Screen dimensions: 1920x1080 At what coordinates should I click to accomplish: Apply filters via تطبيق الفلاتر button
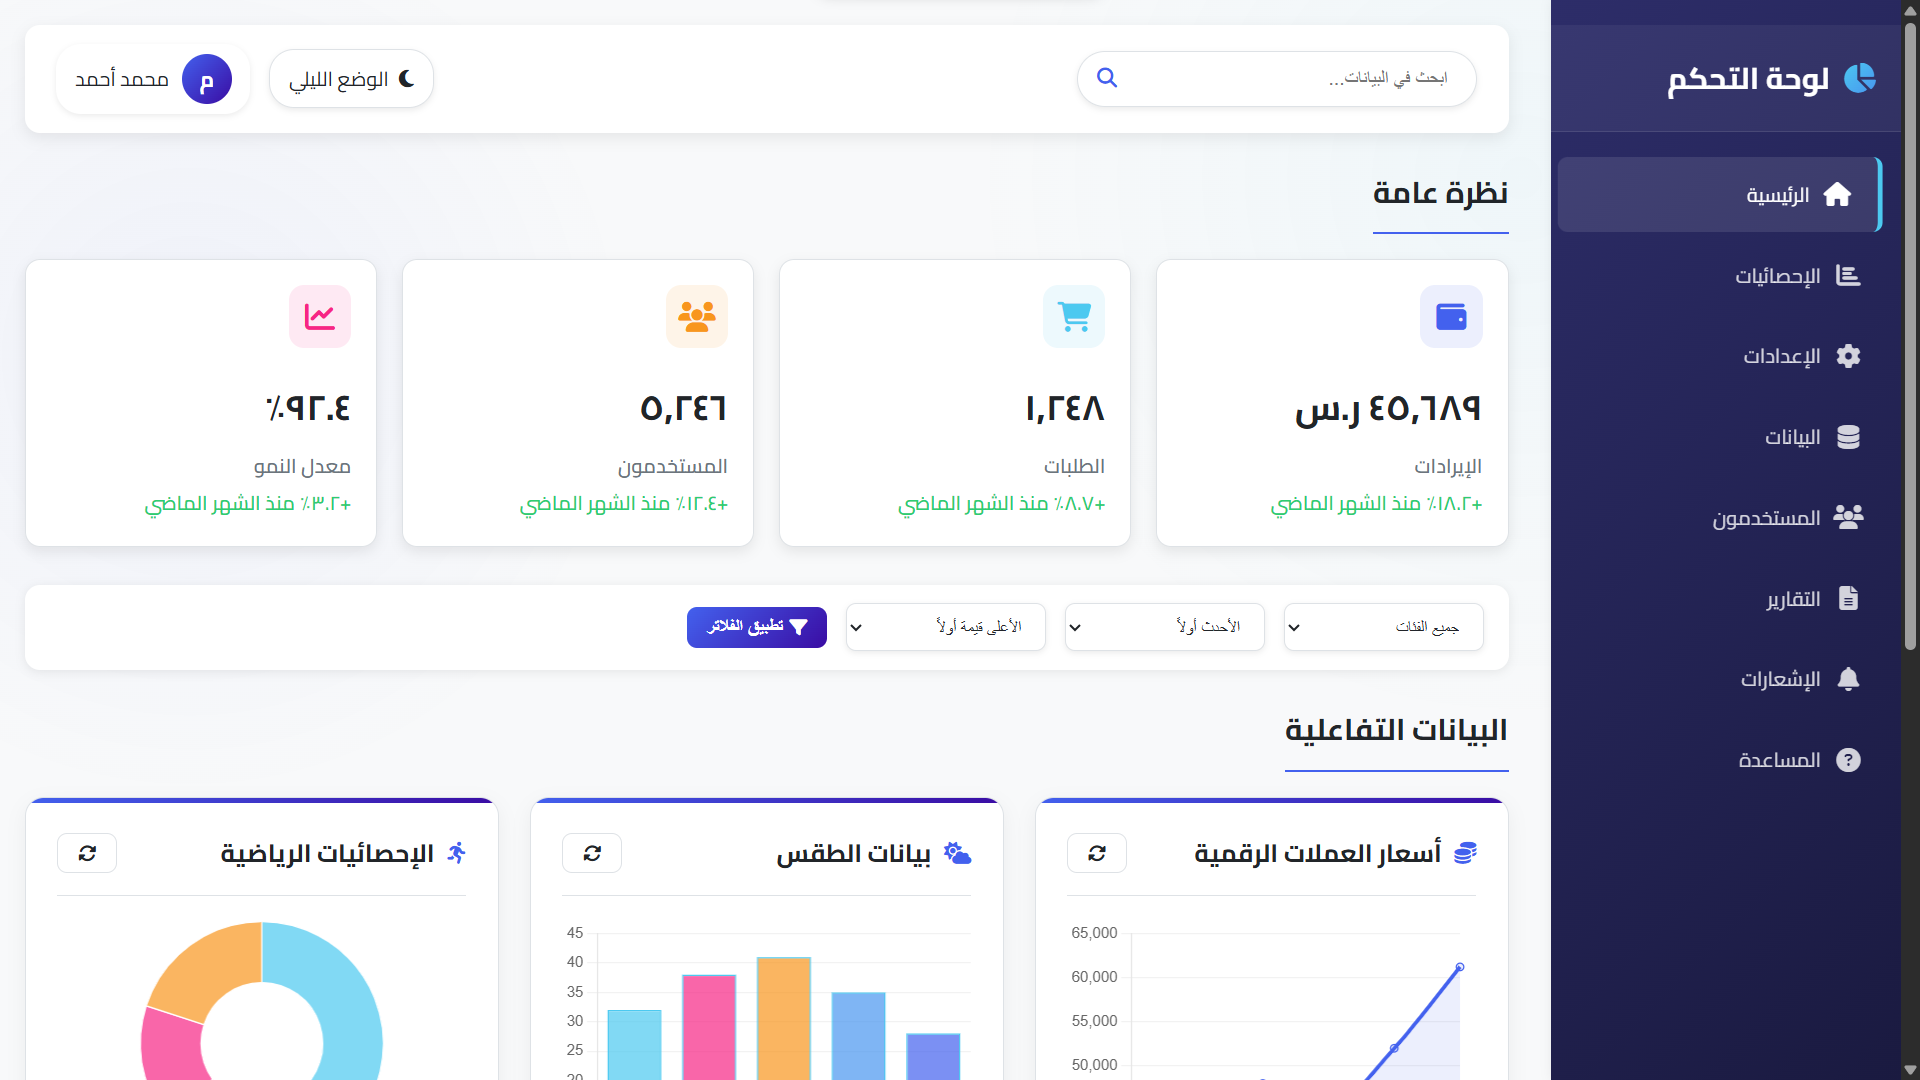pos(756,627)
